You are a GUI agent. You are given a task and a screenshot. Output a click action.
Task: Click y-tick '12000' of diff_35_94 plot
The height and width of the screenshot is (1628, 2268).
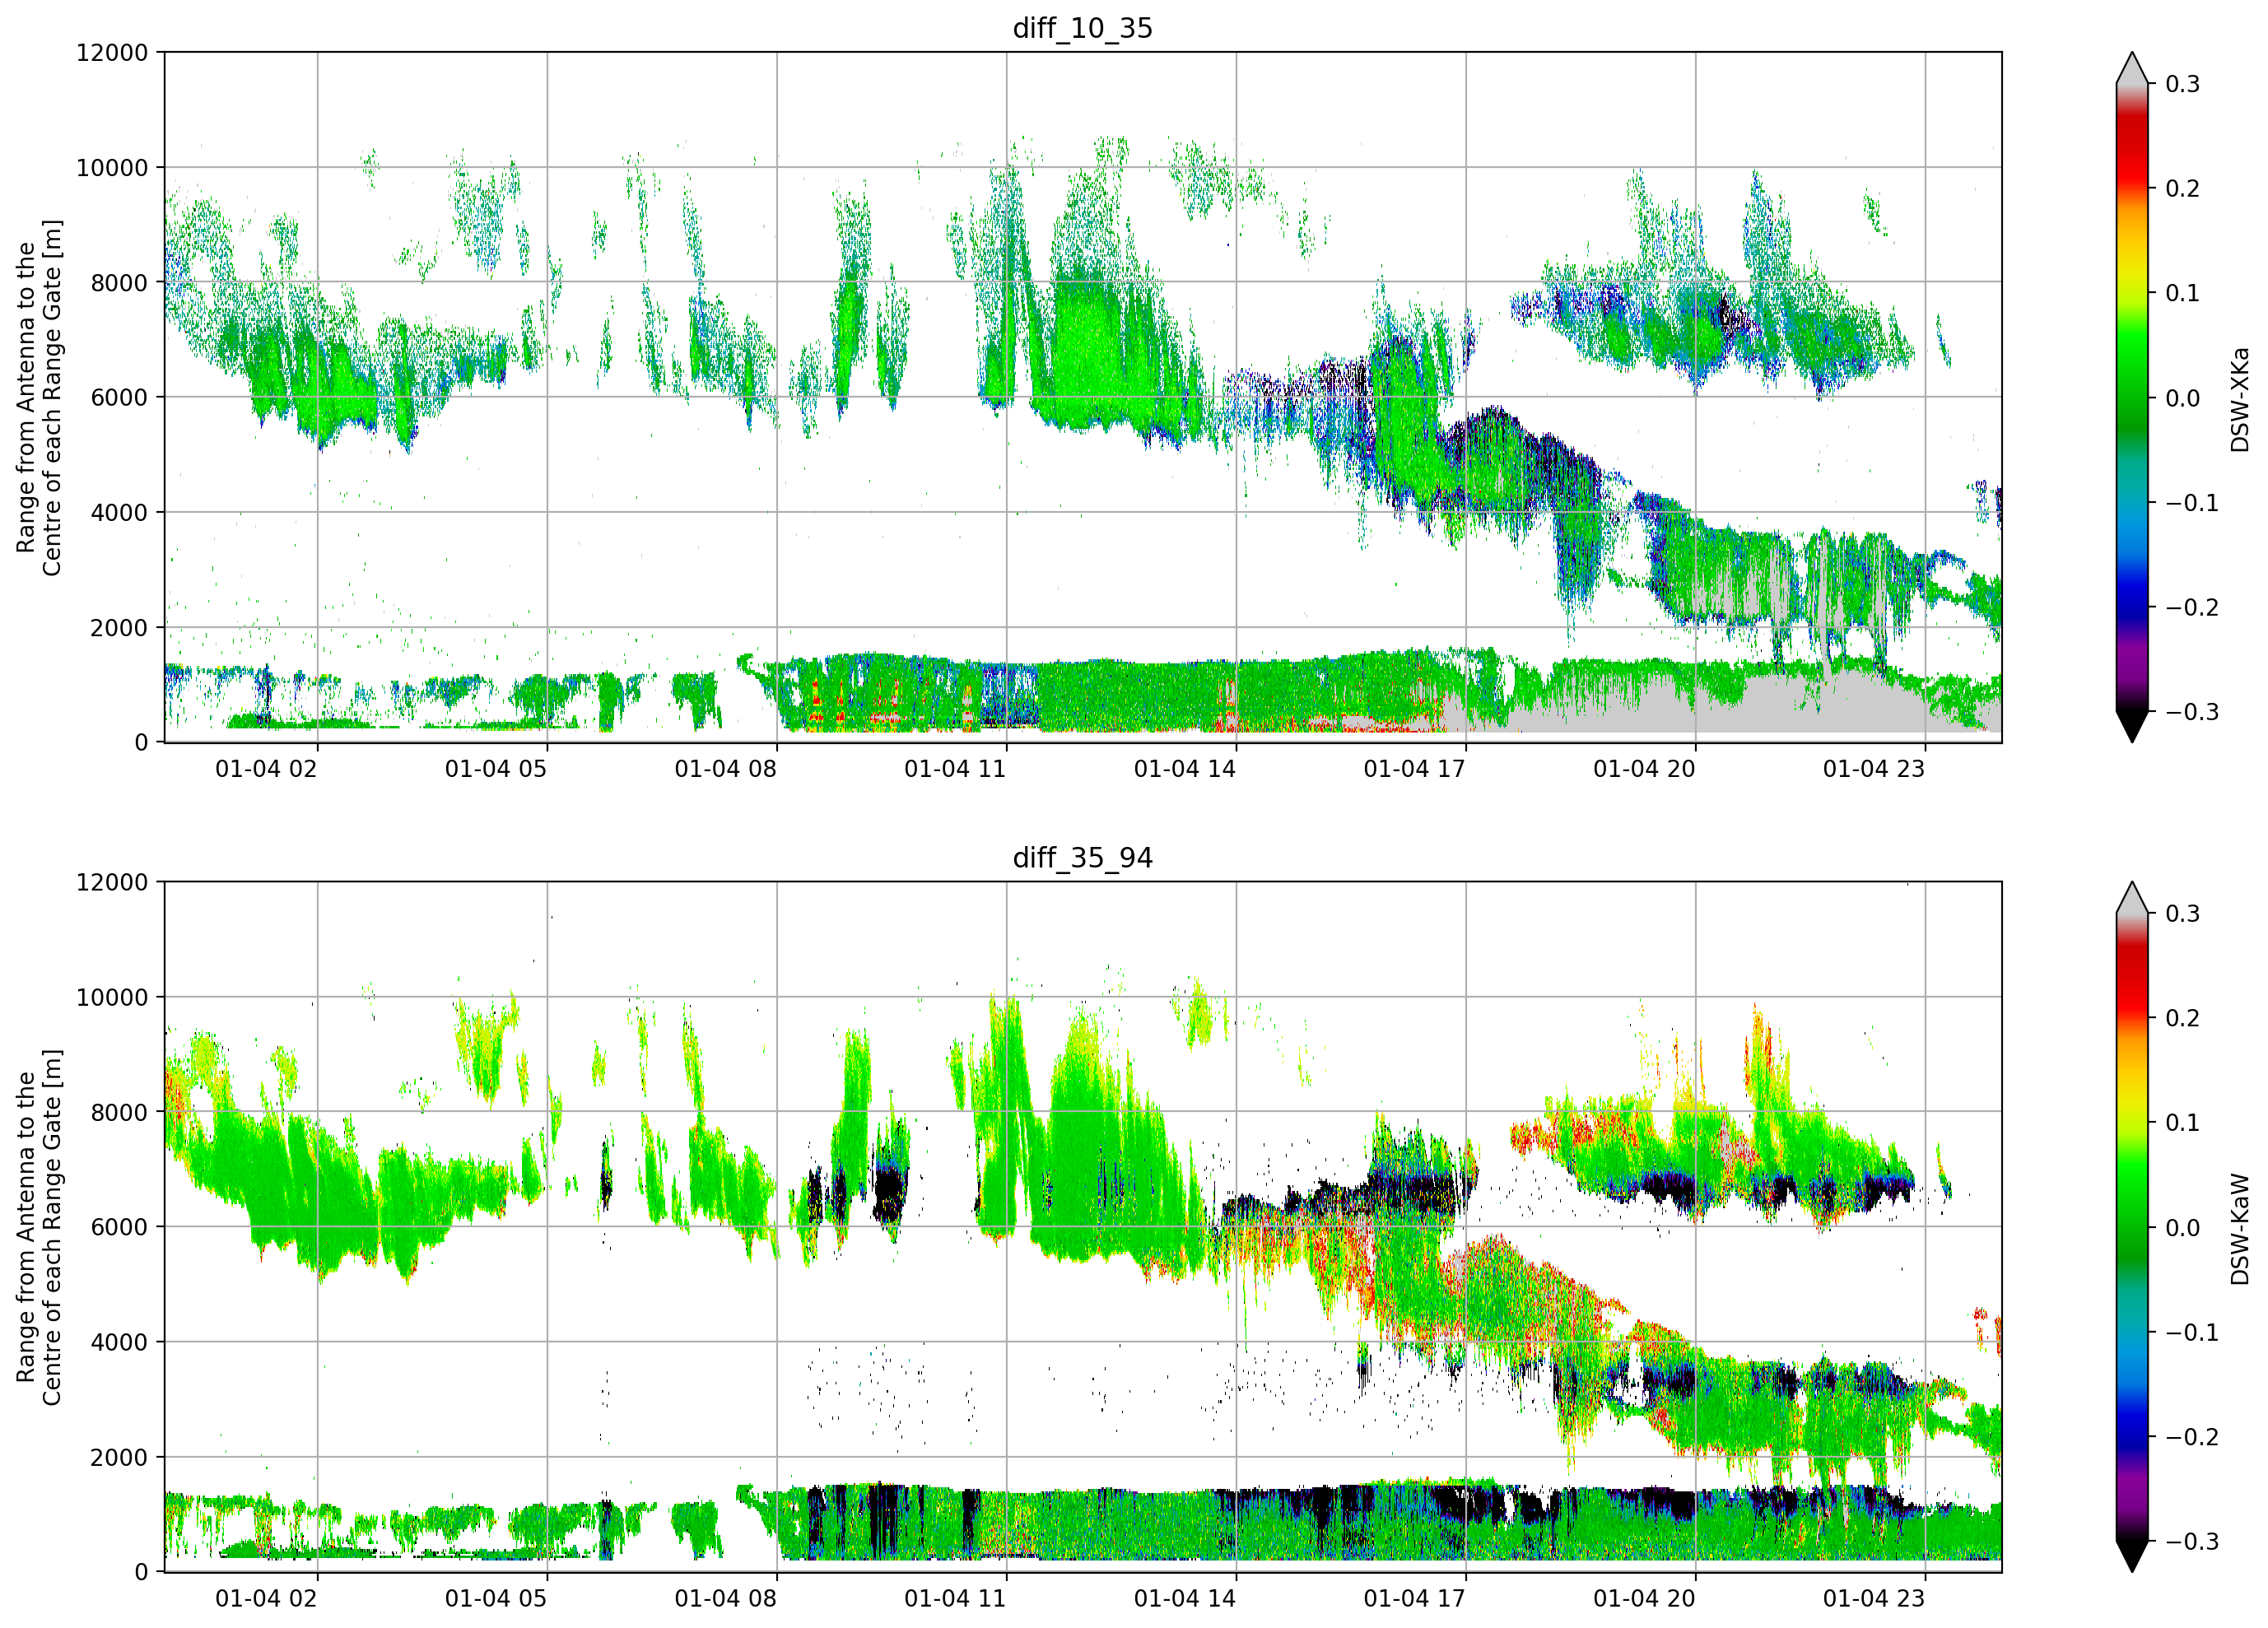point(112,883)
